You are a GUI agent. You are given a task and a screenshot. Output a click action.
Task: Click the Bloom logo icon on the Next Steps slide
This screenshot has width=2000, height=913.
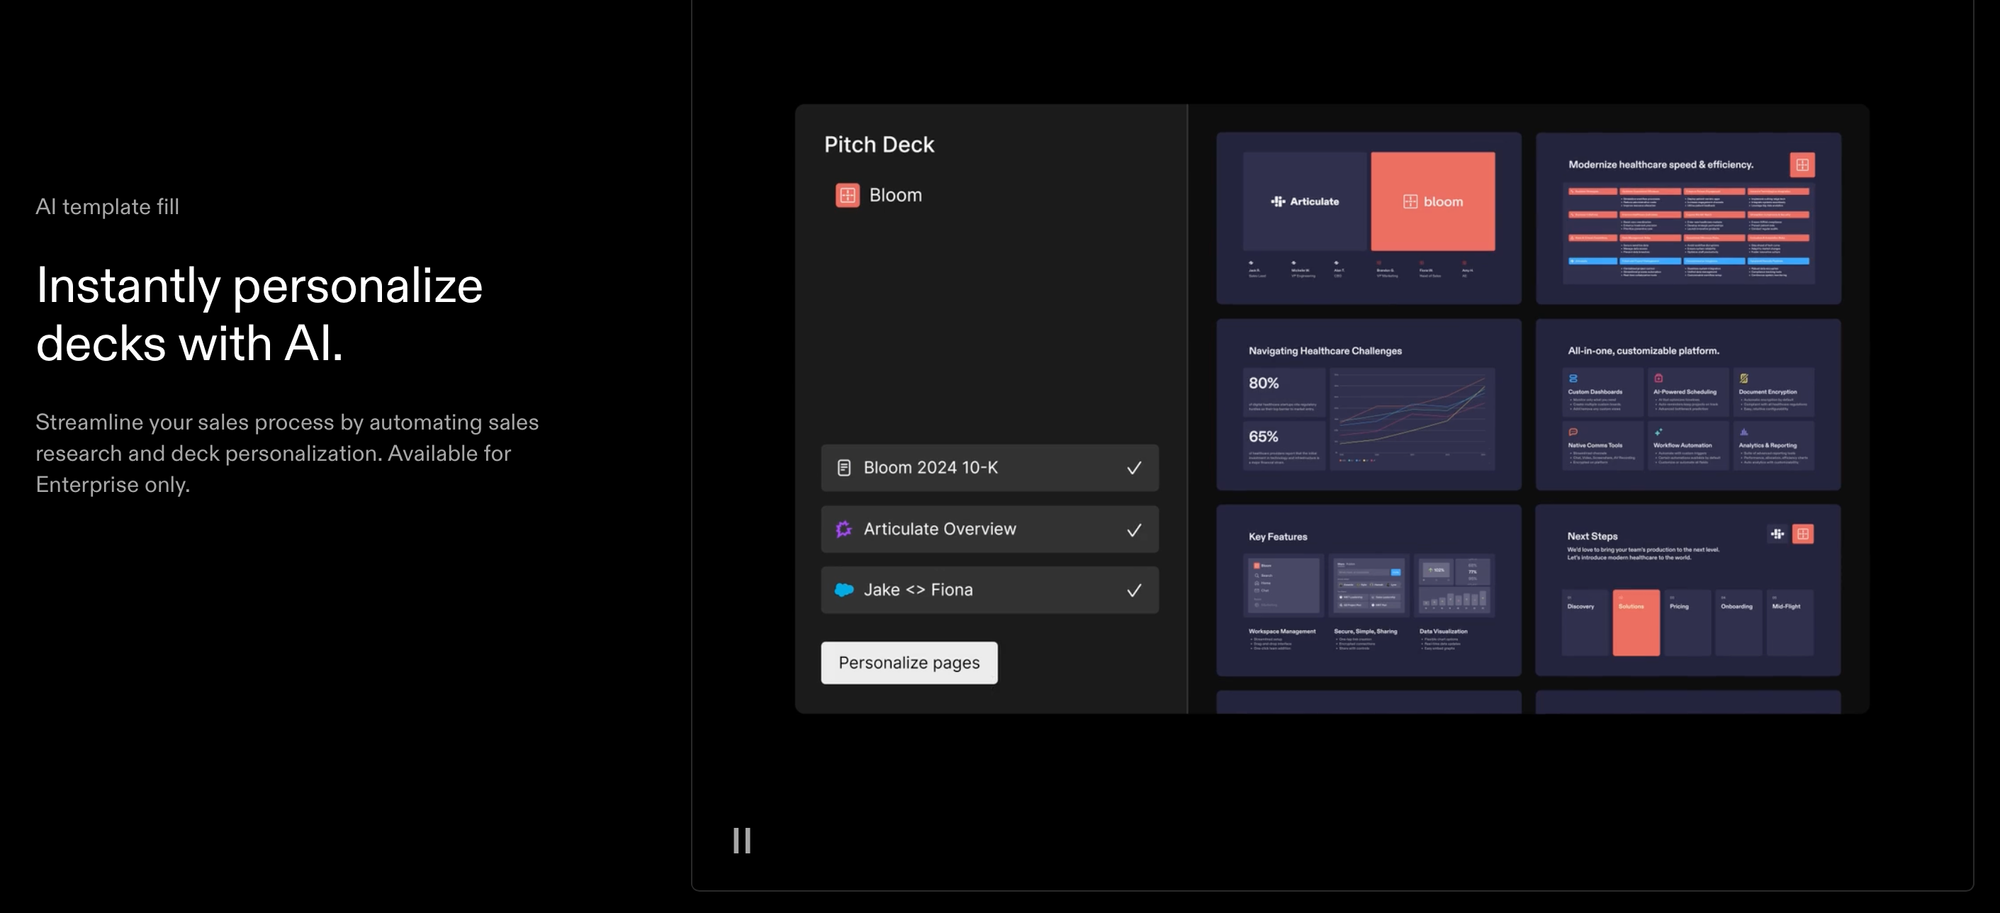(x=1803, y=534)
